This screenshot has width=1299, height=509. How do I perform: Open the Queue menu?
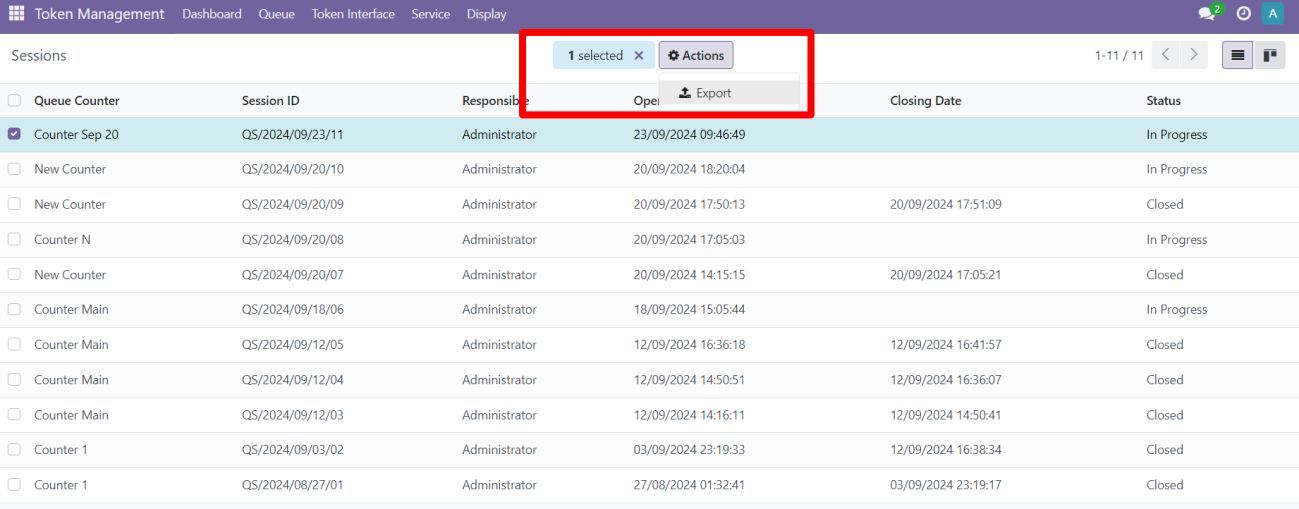click(x=276, y=14)
